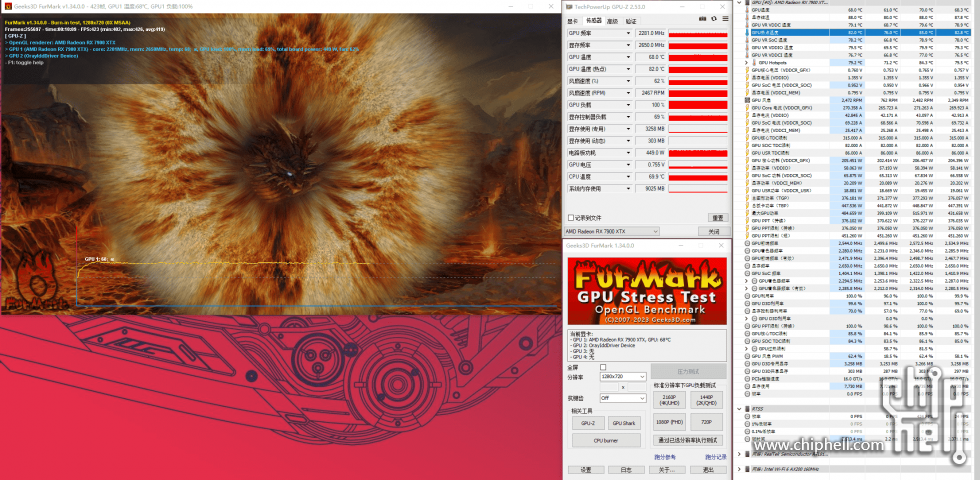Run 1080P (FHD) preset benchmark
The height and width of the screenshot is (480, 980).
pyautogui.click(x=670, y=422)
